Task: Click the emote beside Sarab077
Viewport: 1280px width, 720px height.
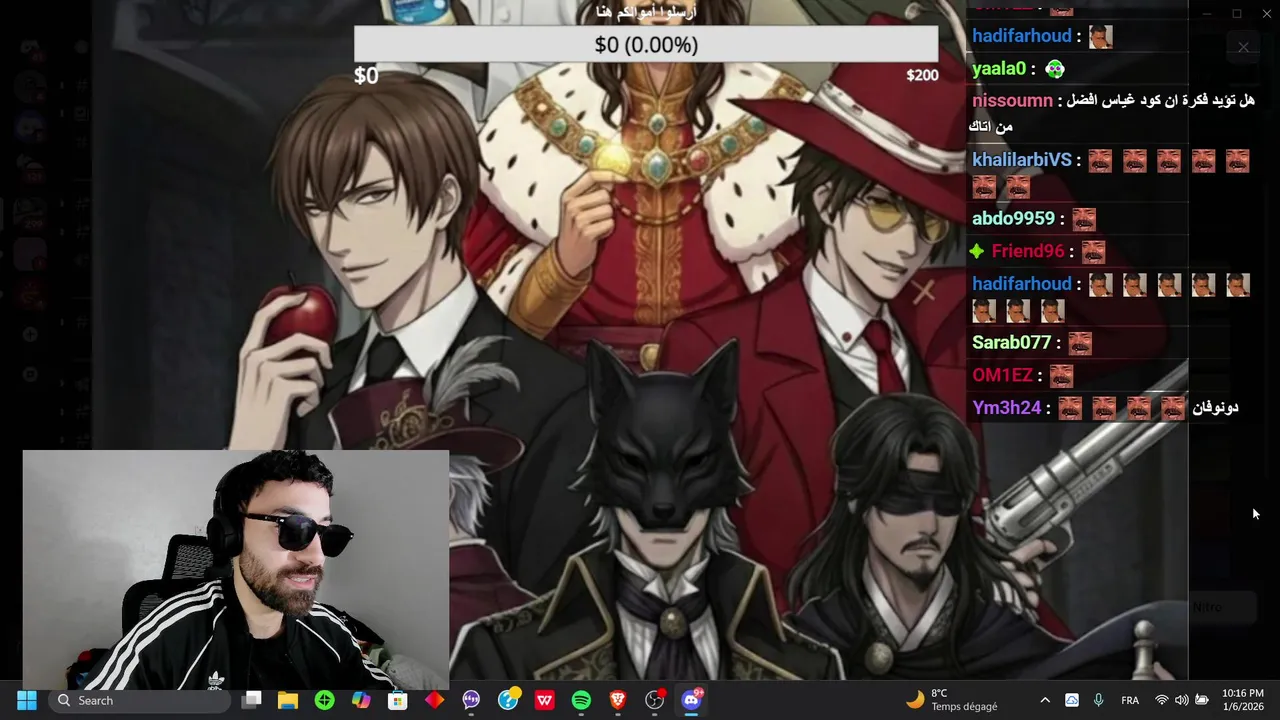Action: pyautogui.click(x=1080, y=342)
